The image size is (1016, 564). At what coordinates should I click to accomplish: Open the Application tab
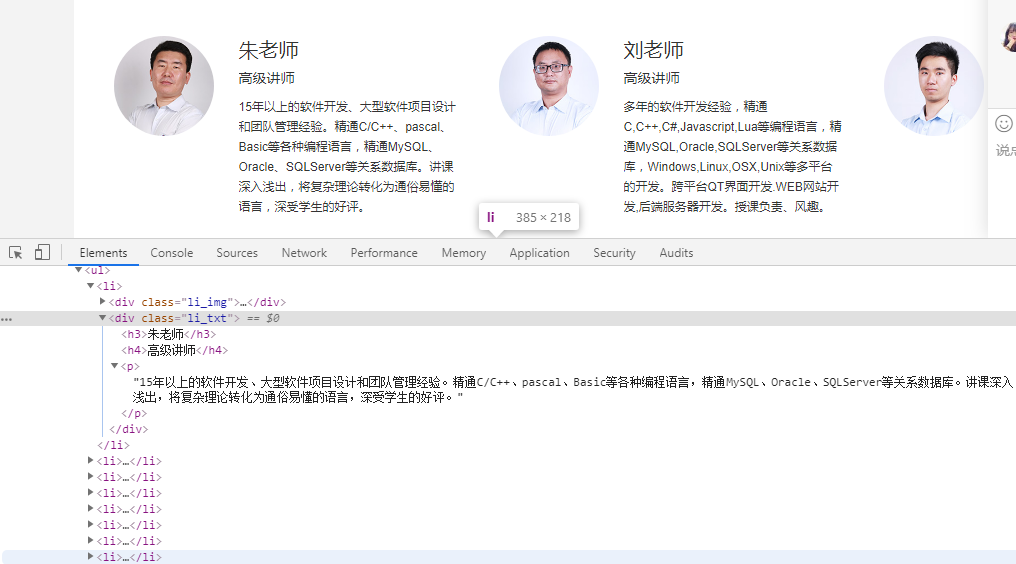(x=539, y=253)
